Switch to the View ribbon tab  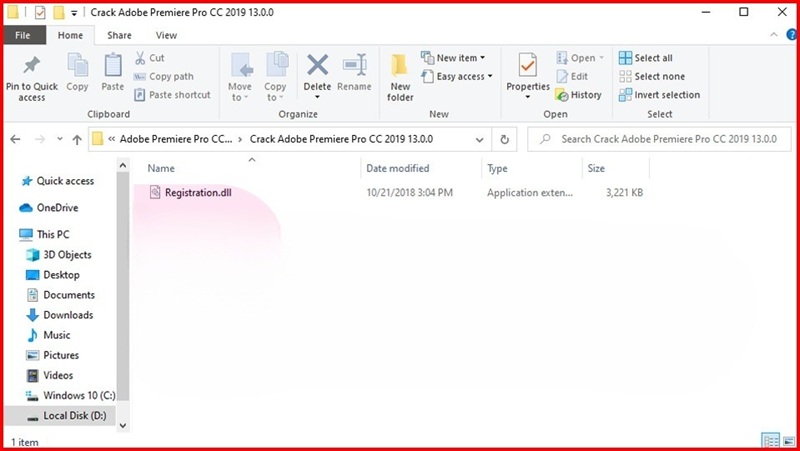pyautogui.click(x=166, y=35)
